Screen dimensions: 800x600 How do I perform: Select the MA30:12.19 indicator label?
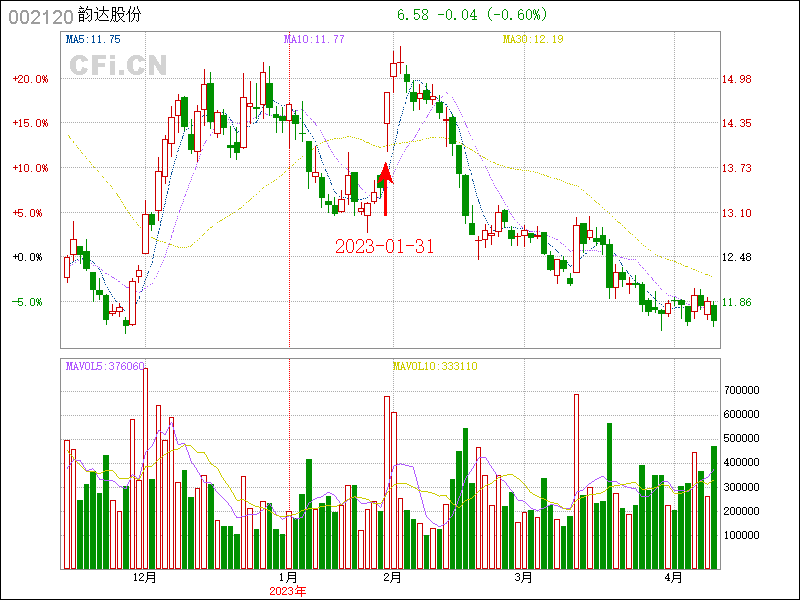tap(533, 39)
